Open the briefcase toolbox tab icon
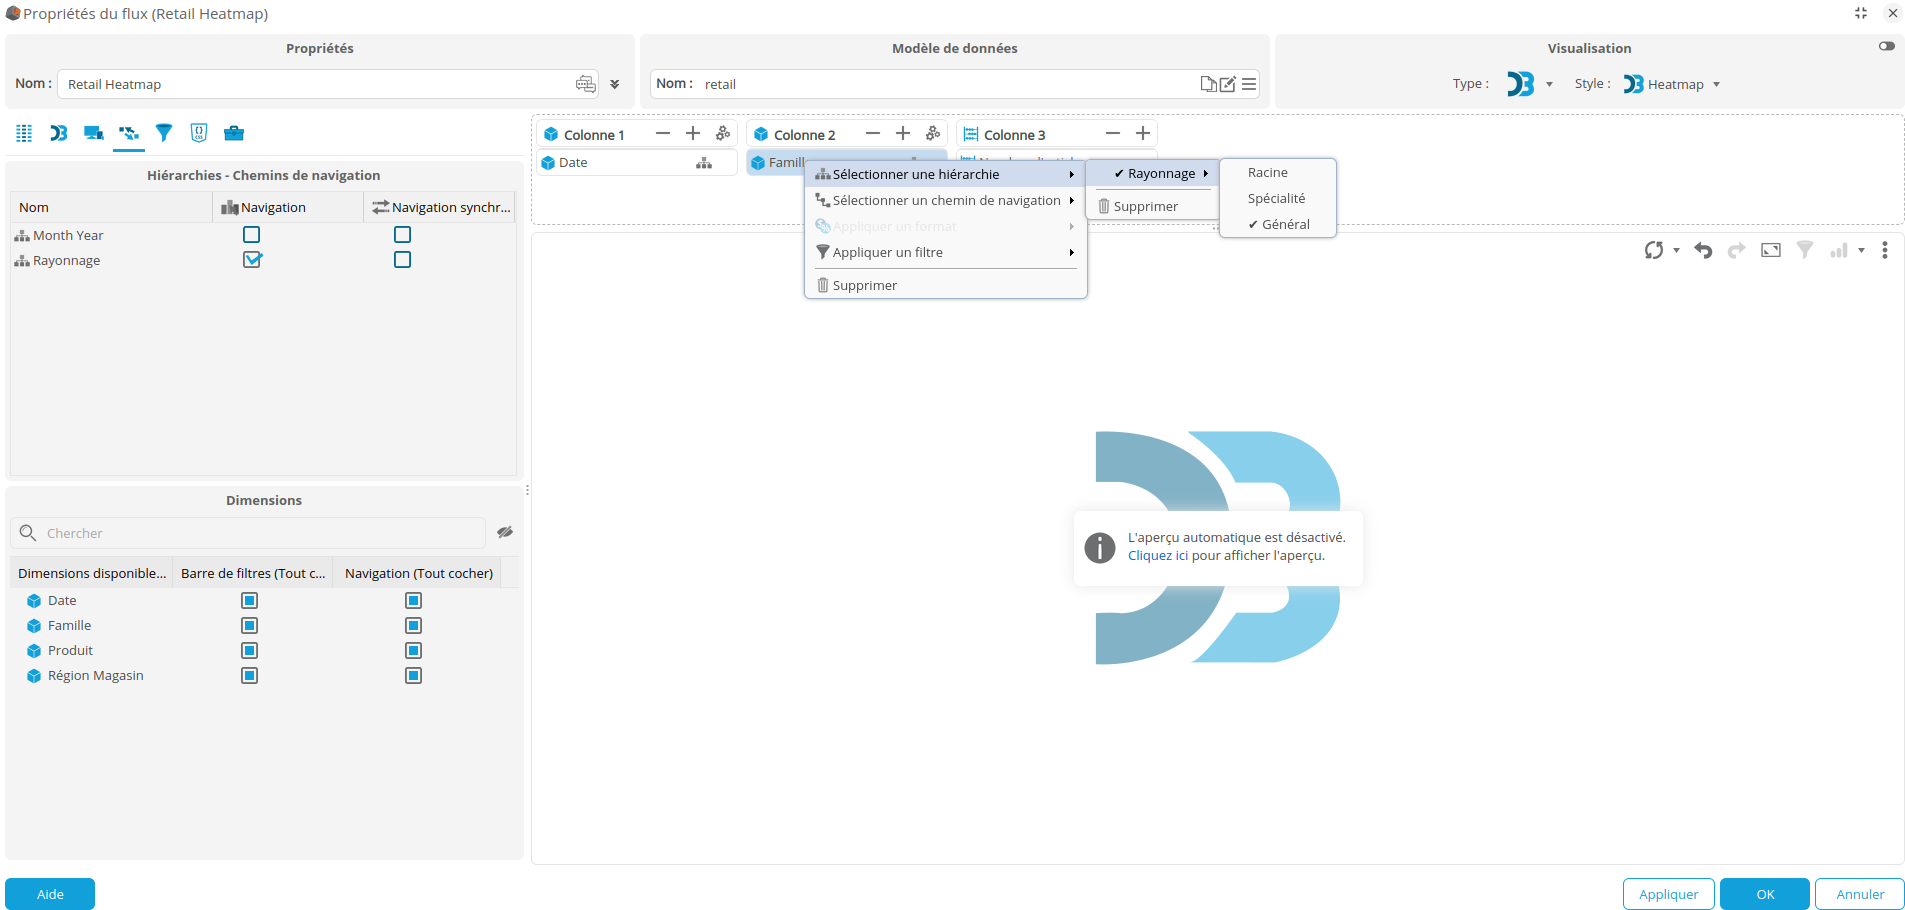 coord(233,133)
